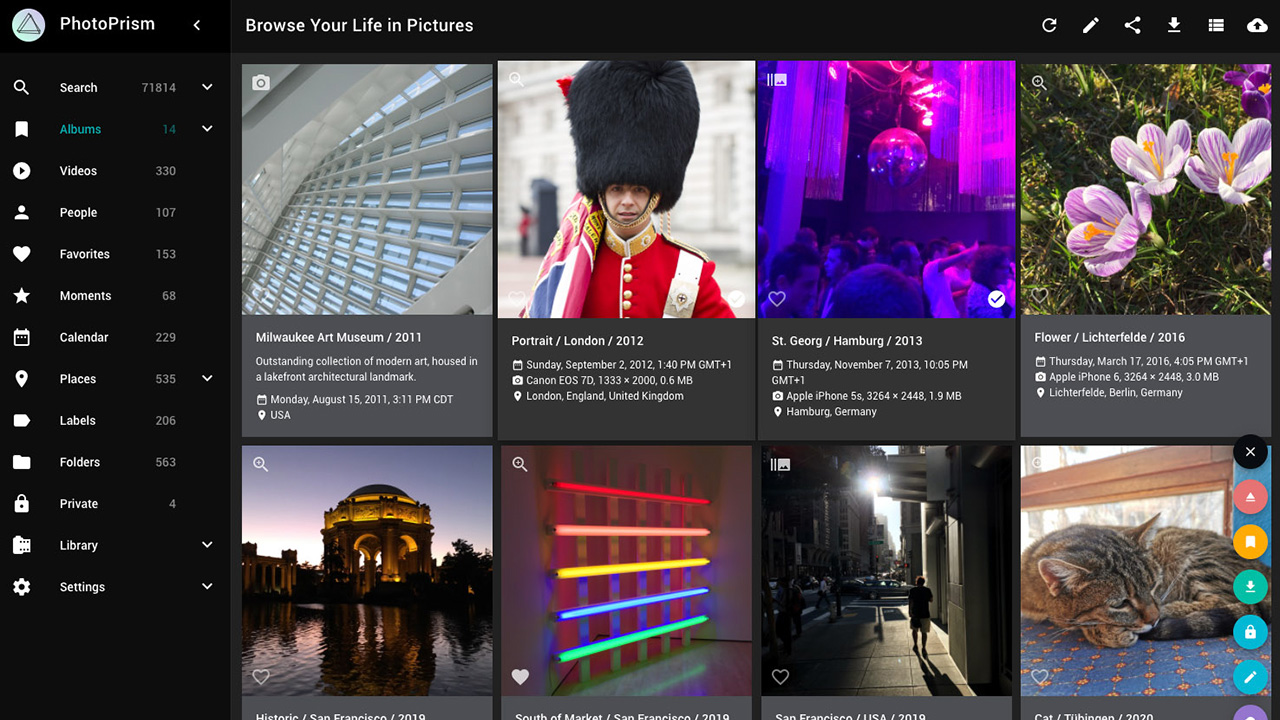1280x720 pixels.
Task: Switch to list view using the toolbar icon
Action: (1216, 26)
